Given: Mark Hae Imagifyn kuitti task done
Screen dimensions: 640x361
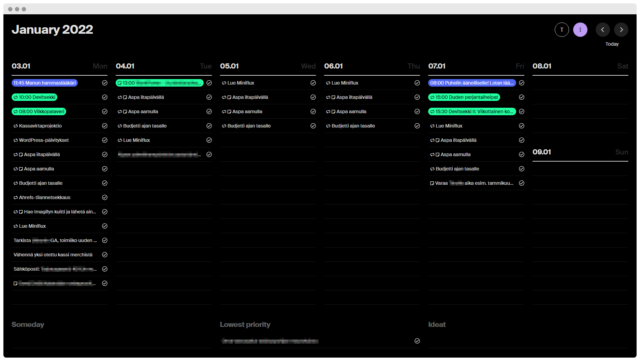Looking at the screenshot, I should click(104, 212).
